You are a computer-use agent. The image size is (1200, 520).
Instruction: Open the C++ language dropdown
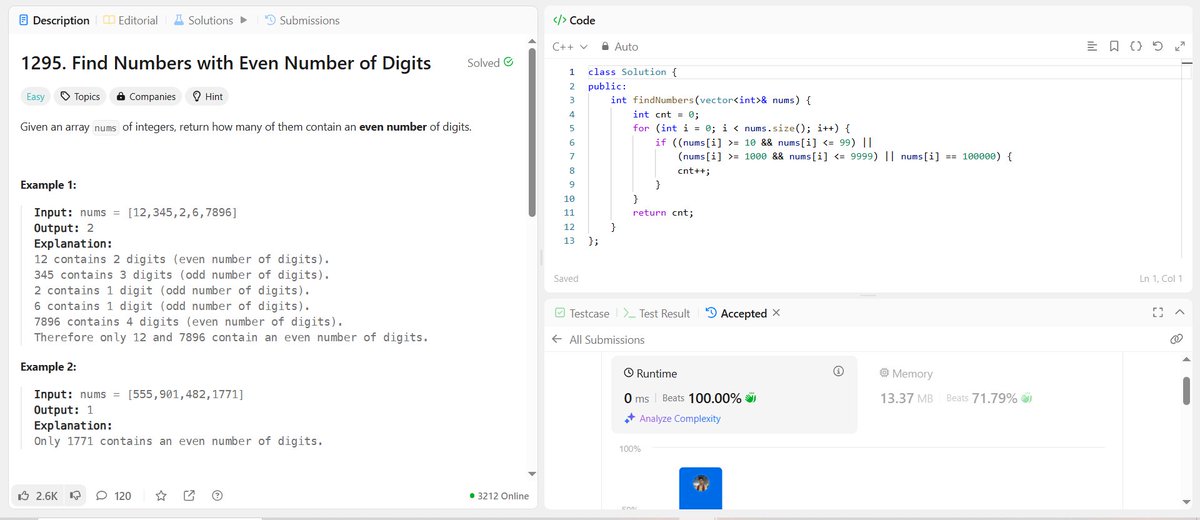570,47
